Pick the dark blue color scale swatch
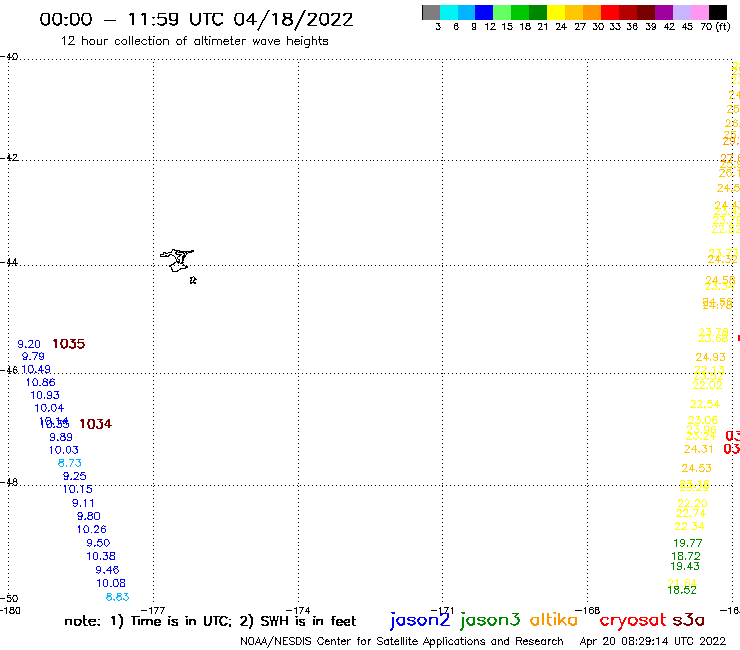This screenshot has width=740, height=650. pyautogui.click(x=485, y=12)
